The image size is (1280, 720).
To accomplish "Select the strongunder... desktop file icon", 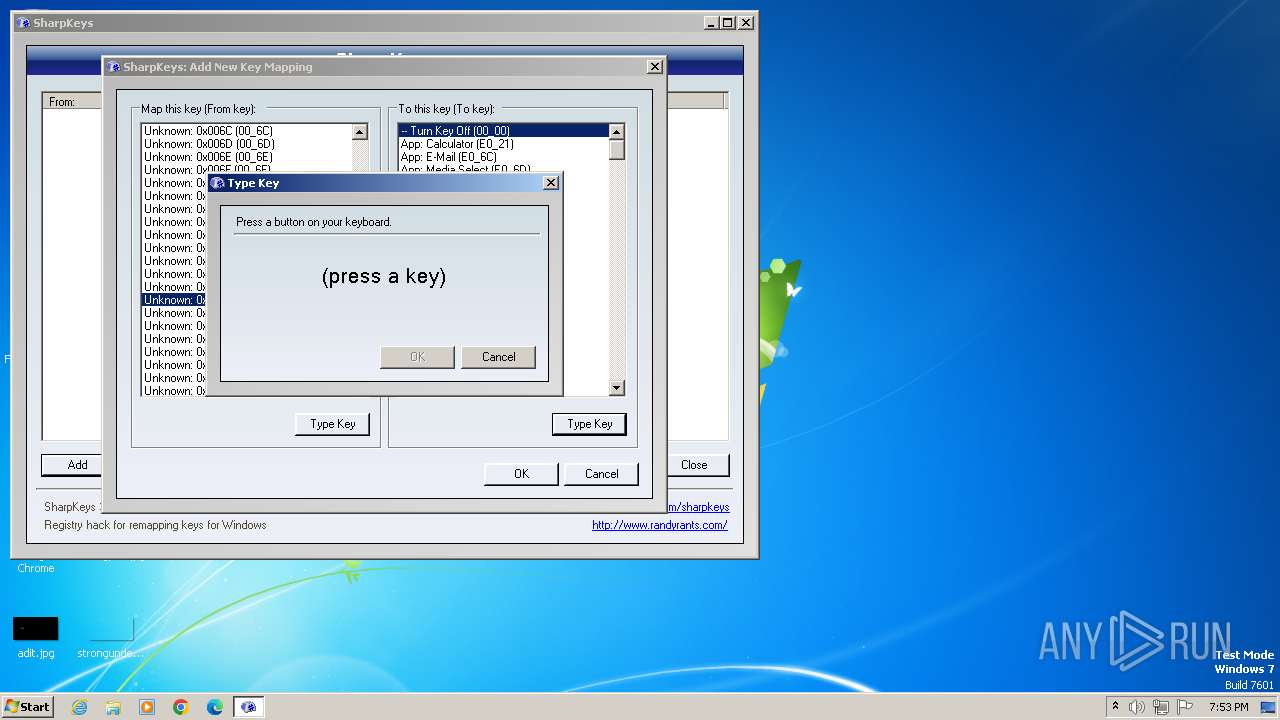I will coord(111,637).
